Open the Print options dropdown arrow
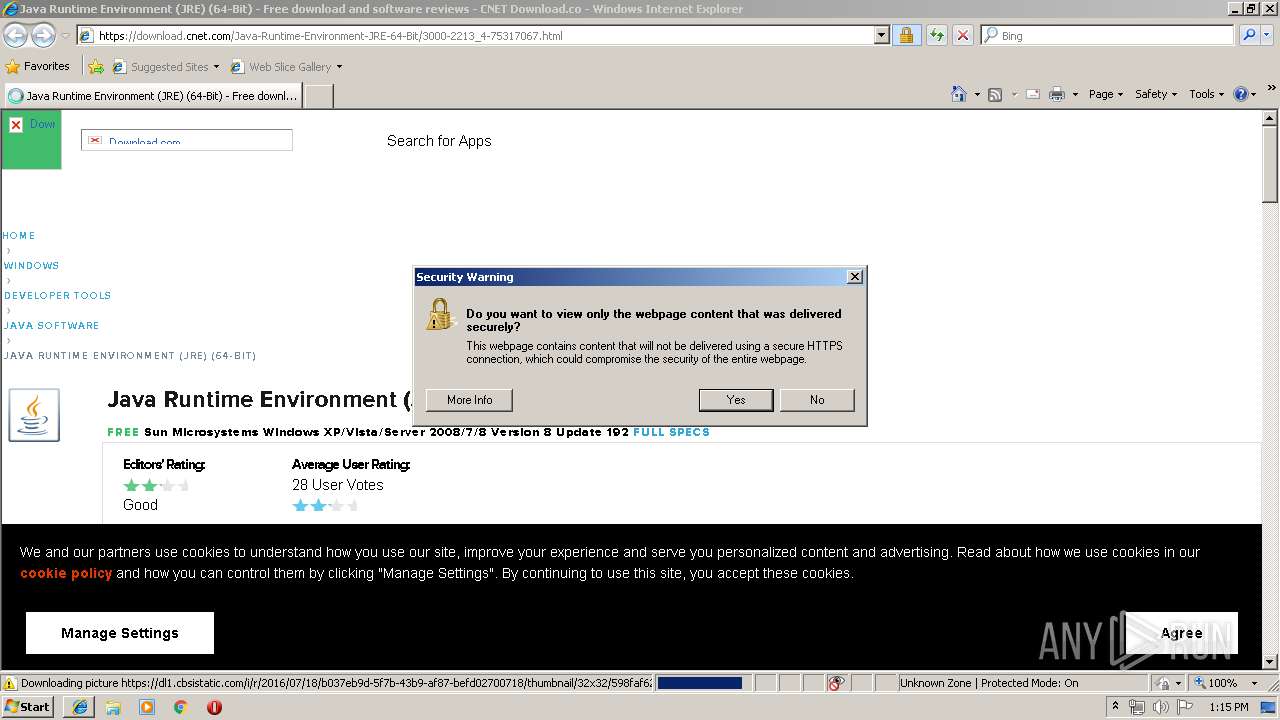 tap(1075, 94)
